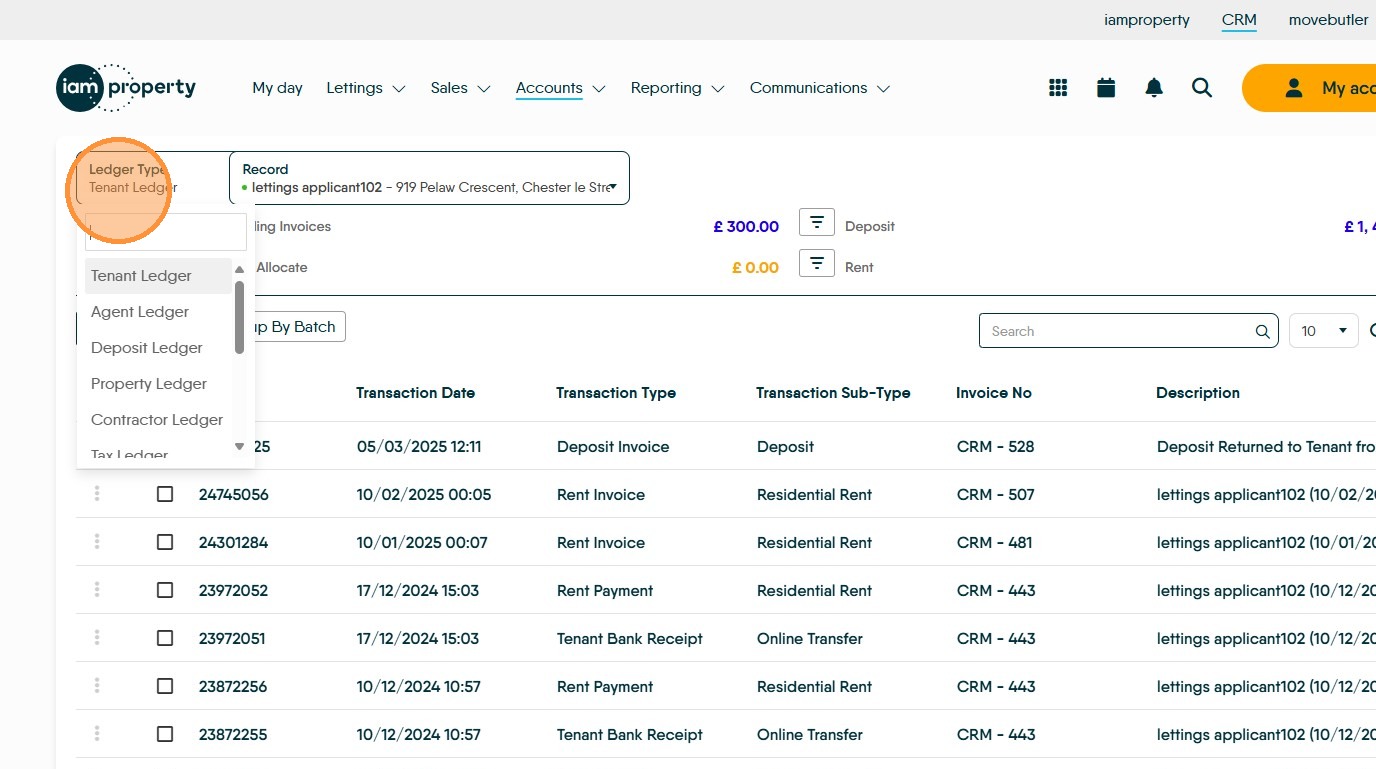Go to My day page
The width and height of the screenshot is (1376, 769).
(x=277, y=88)
